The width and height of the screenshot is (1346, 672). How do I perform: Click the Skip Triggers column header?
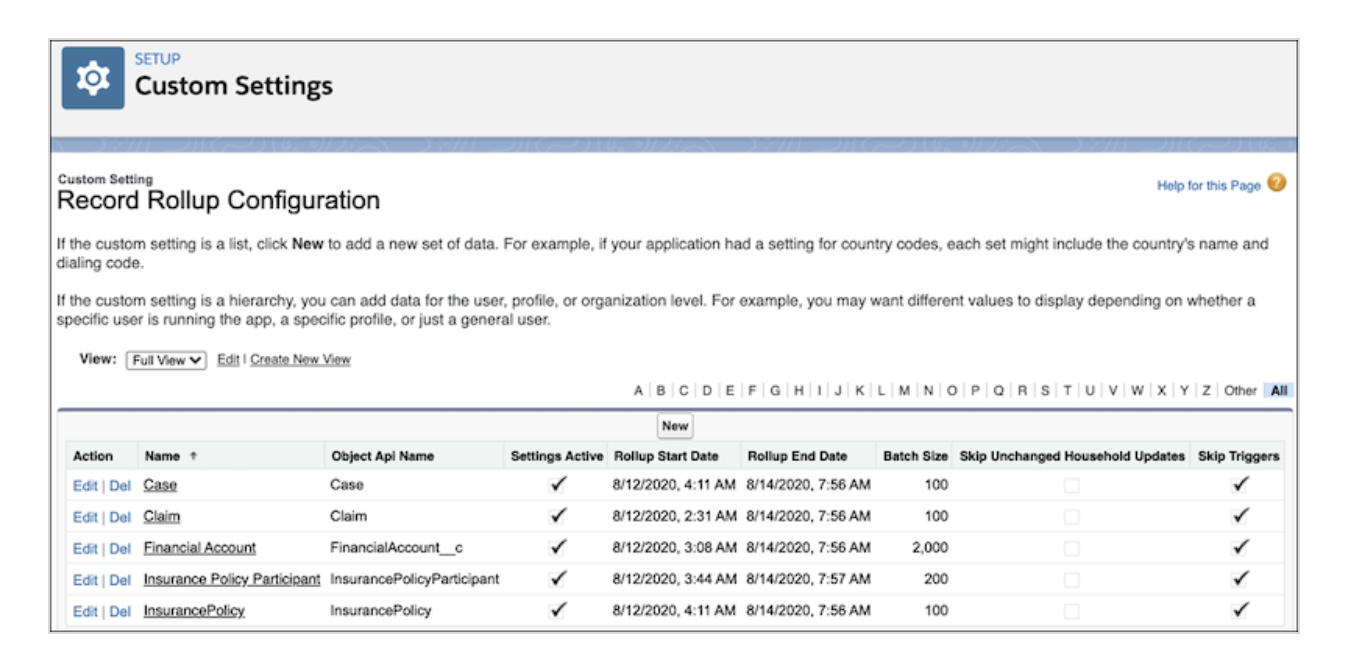tap(1238, 456)
